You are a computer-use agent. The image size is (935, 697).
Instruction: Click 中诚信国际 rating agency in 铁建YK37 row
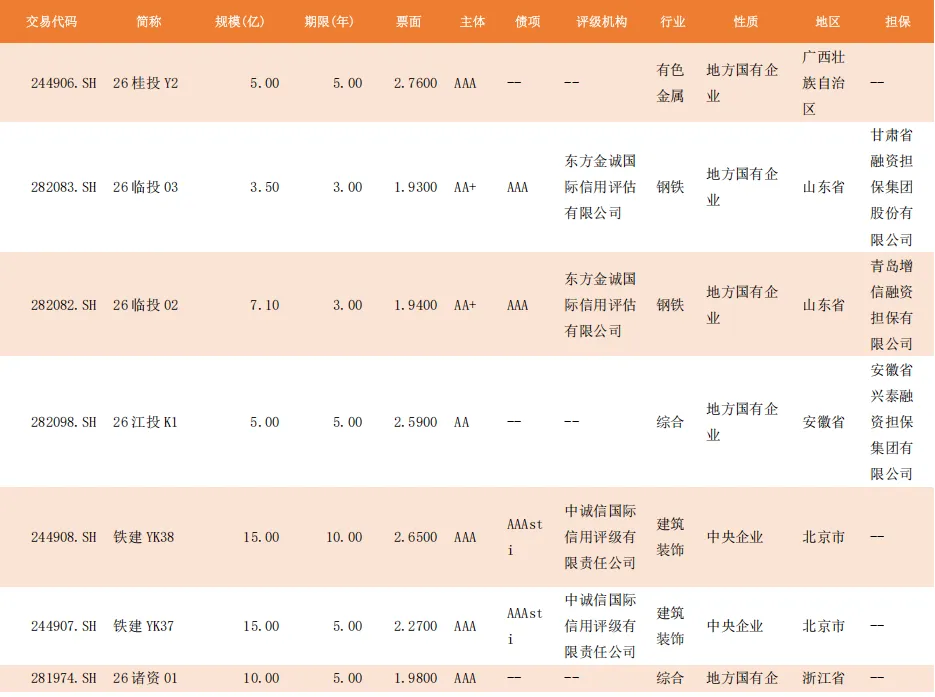click(x=600, y=626)
